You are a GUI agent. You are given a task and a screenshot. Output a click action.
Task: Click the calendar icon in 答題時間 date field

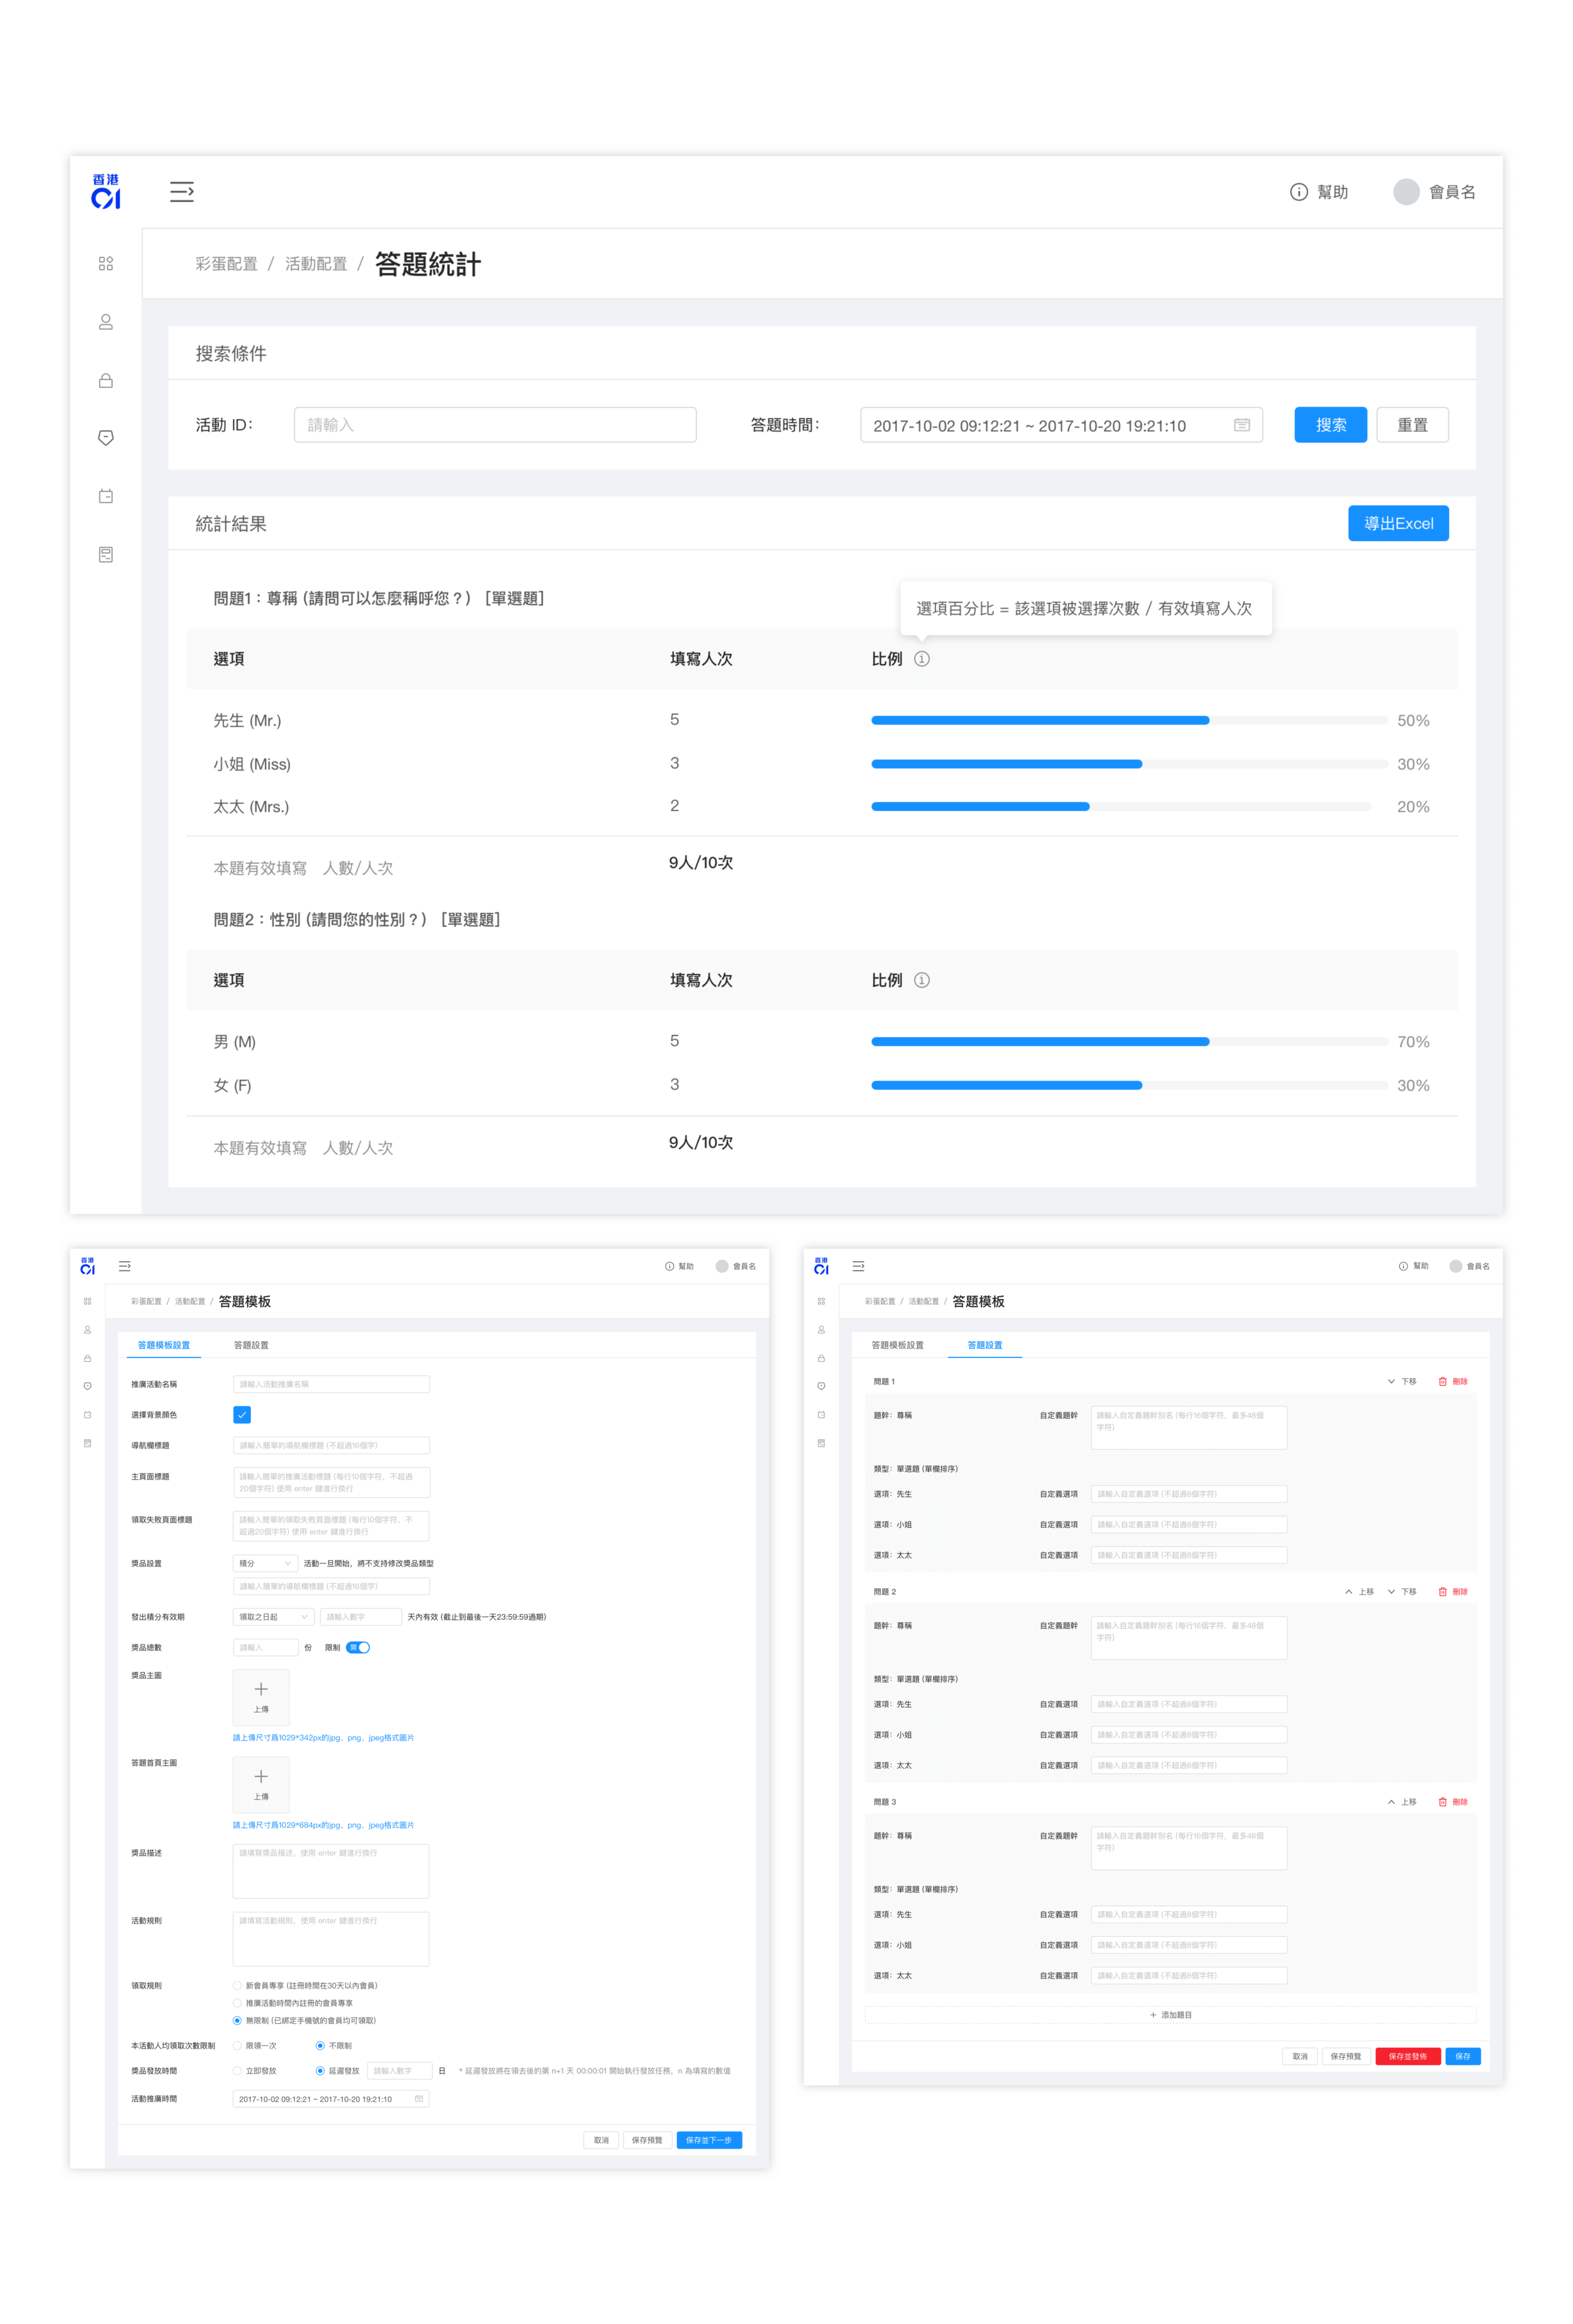(1241, 425)
